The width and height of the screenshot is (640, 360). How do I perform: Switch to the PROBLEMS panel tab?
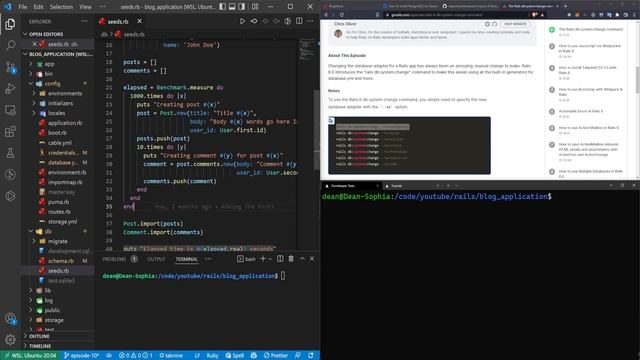114,259
